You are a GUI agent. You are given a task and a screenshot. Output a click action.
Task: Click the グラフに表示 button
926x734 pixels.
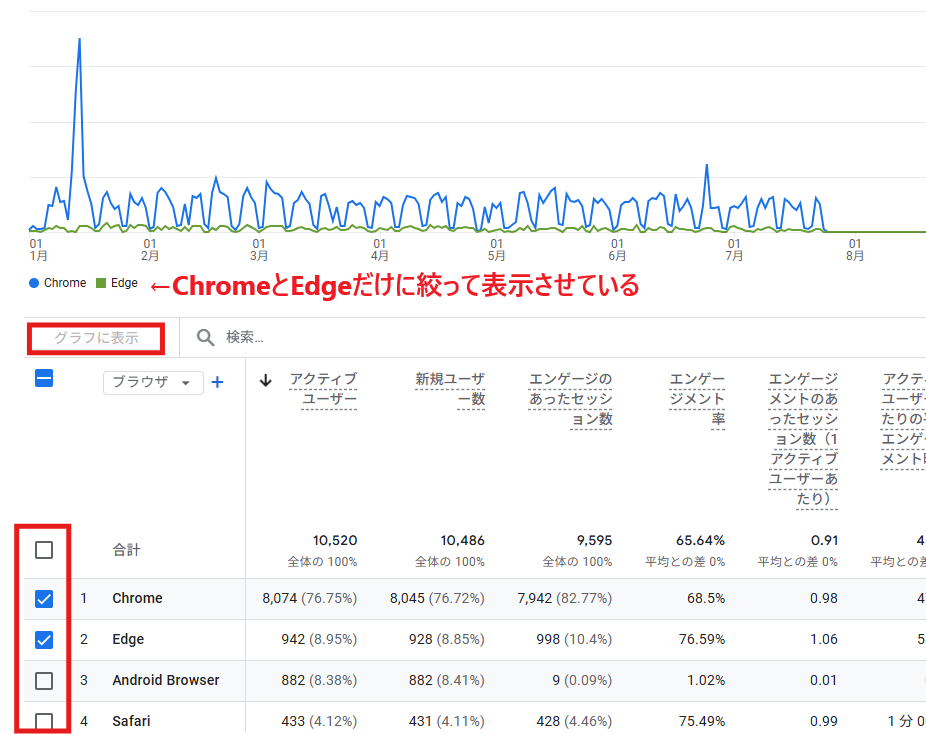95,338
